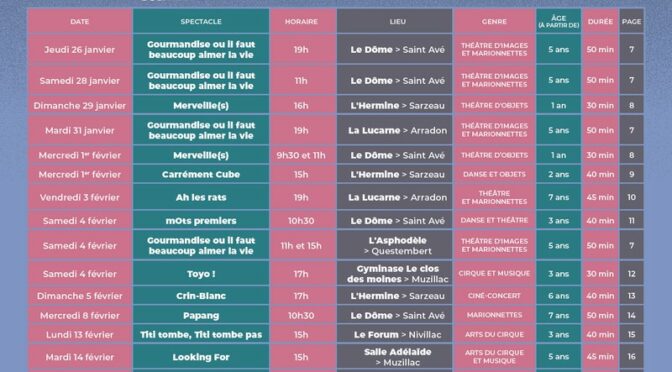
Task: Click the PAGE column header
Action: pos(632,21)
